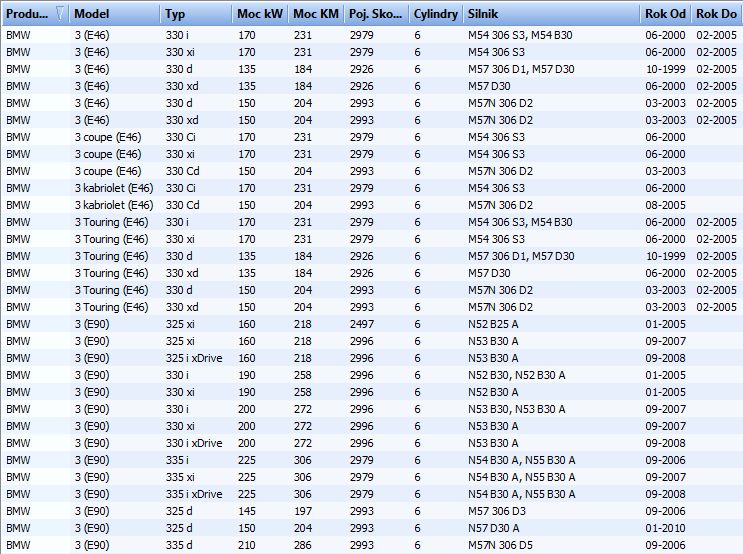
Task: Click the 145 kW power value
Action: pyautogui.click(x=246, y=511)
